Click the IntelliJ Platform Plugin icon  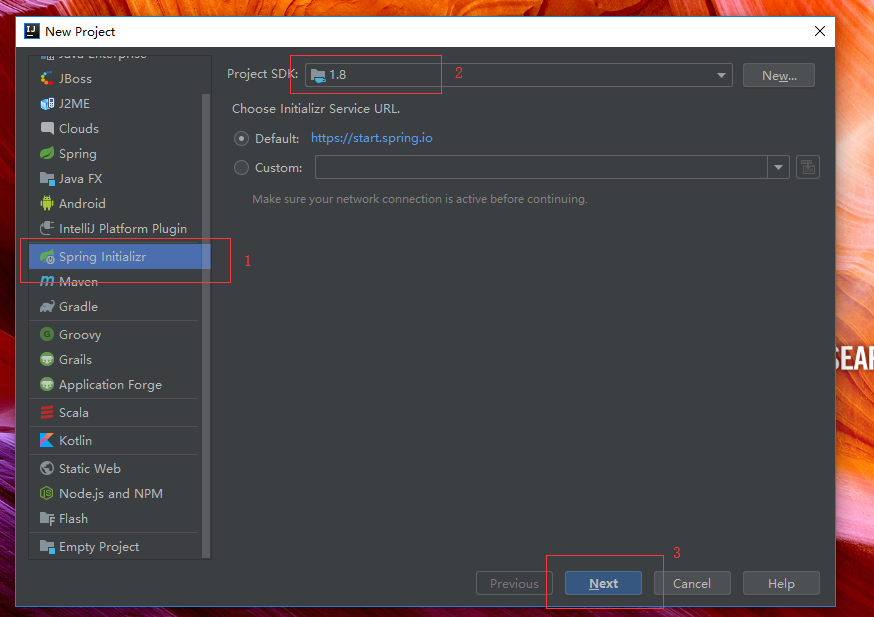[47, 228]
